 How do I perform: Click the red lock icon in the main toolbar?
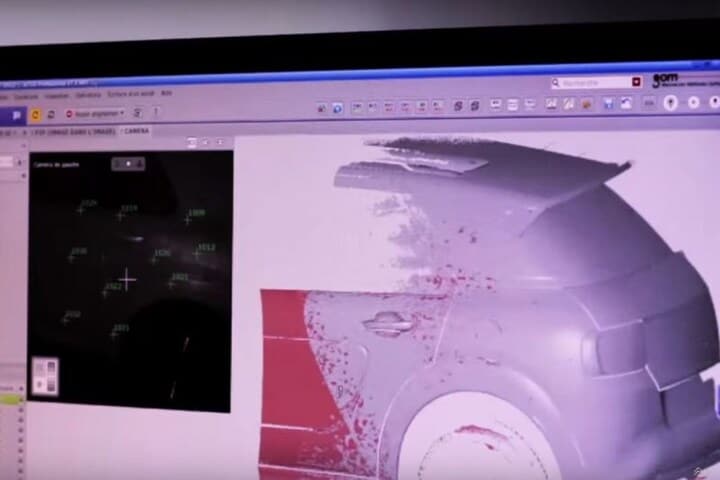[x=321, y=108]
